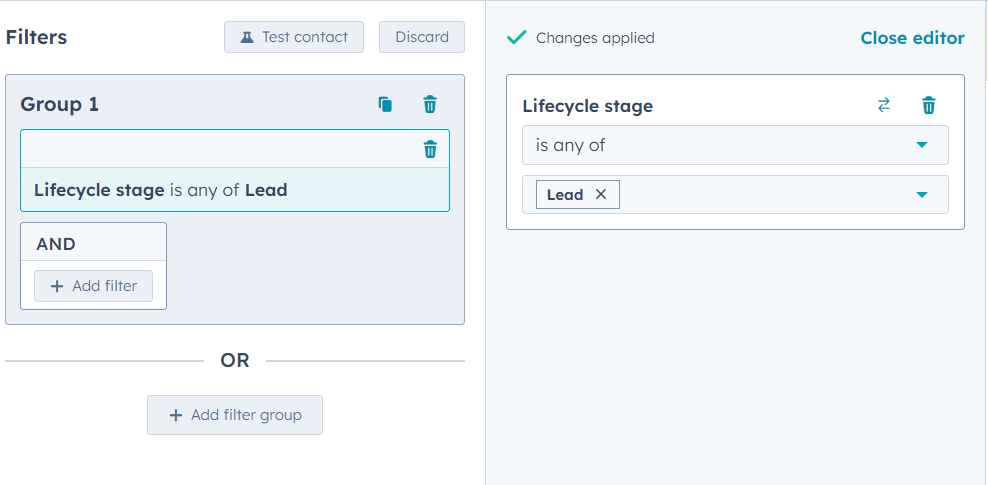Click the green Changes applied checkmark
988x485 pixels.
(517, 38)
